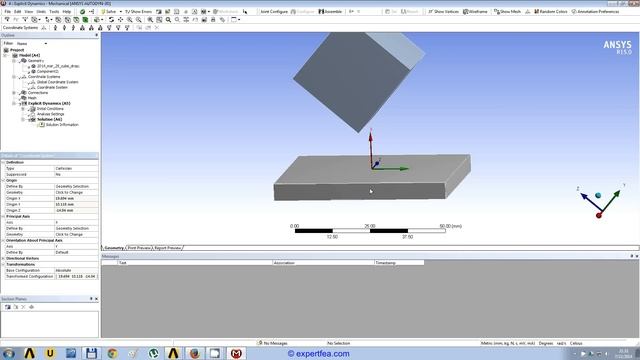Click the Origin Y value field
Screen dimensions: 640x360
coord(76,204)
